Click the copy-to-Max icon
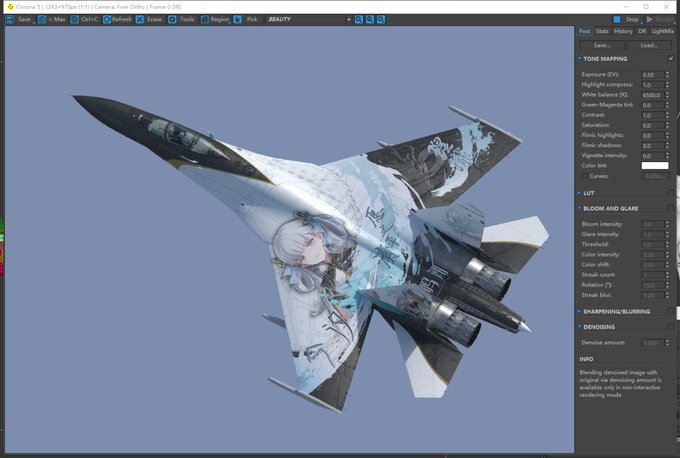This screenshot has height=458, width=680. [x=42, y=20]
